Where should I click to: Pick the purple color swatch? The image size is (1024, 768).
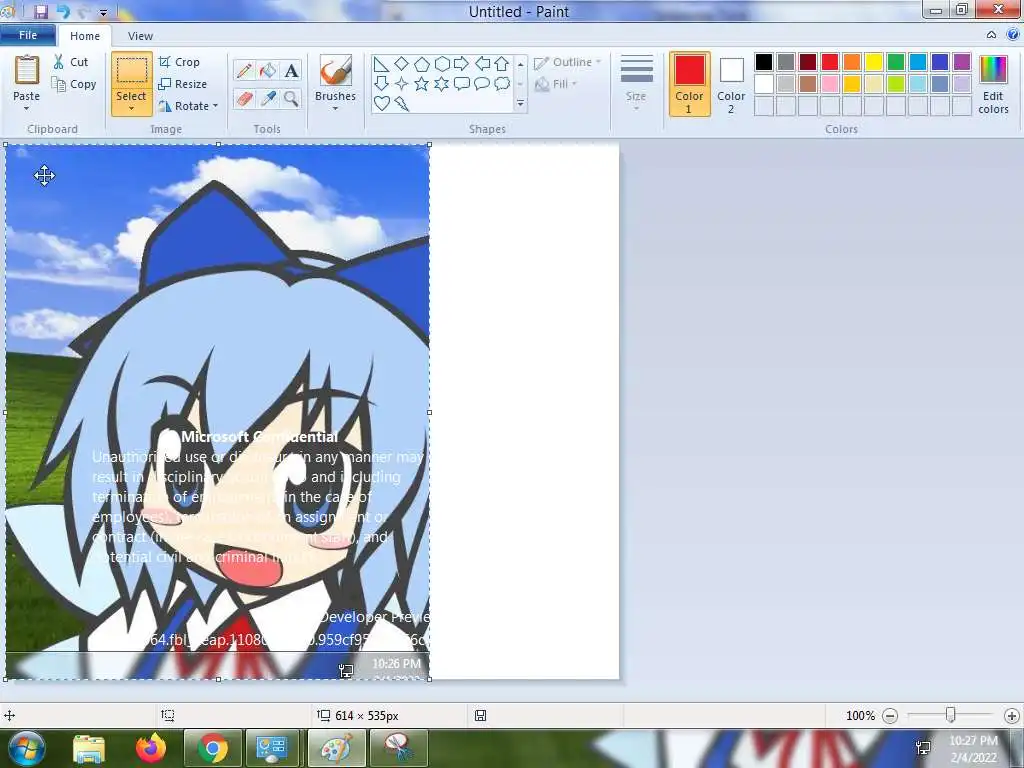962,62
